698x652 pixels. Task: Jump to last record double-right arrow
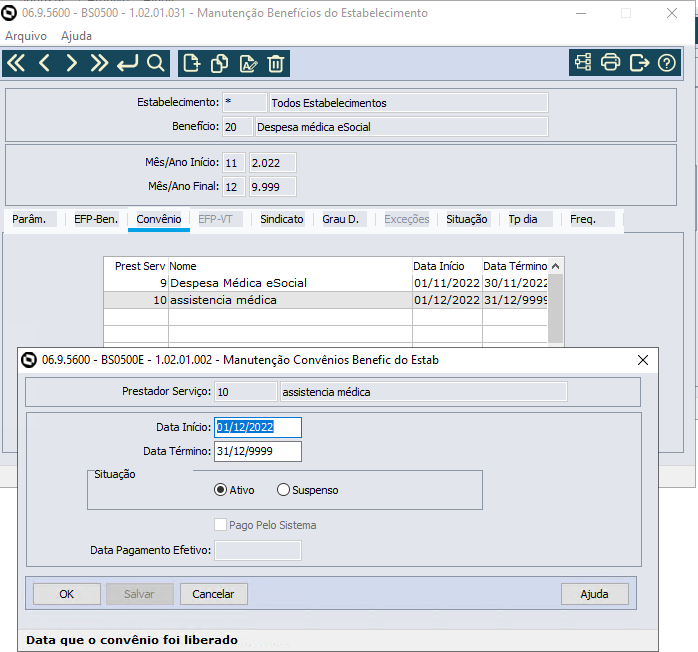99,64
